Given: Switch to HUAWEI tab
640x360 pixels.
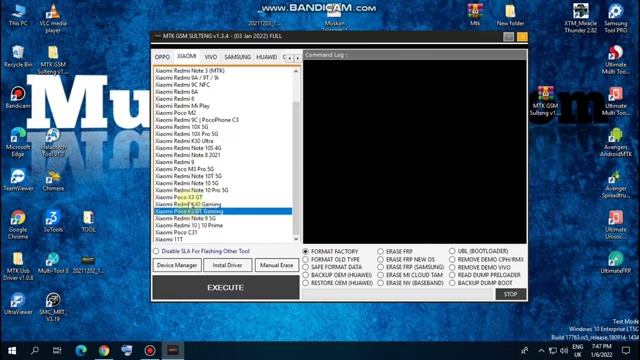Looking at the screenshot, I should point(267,57).
